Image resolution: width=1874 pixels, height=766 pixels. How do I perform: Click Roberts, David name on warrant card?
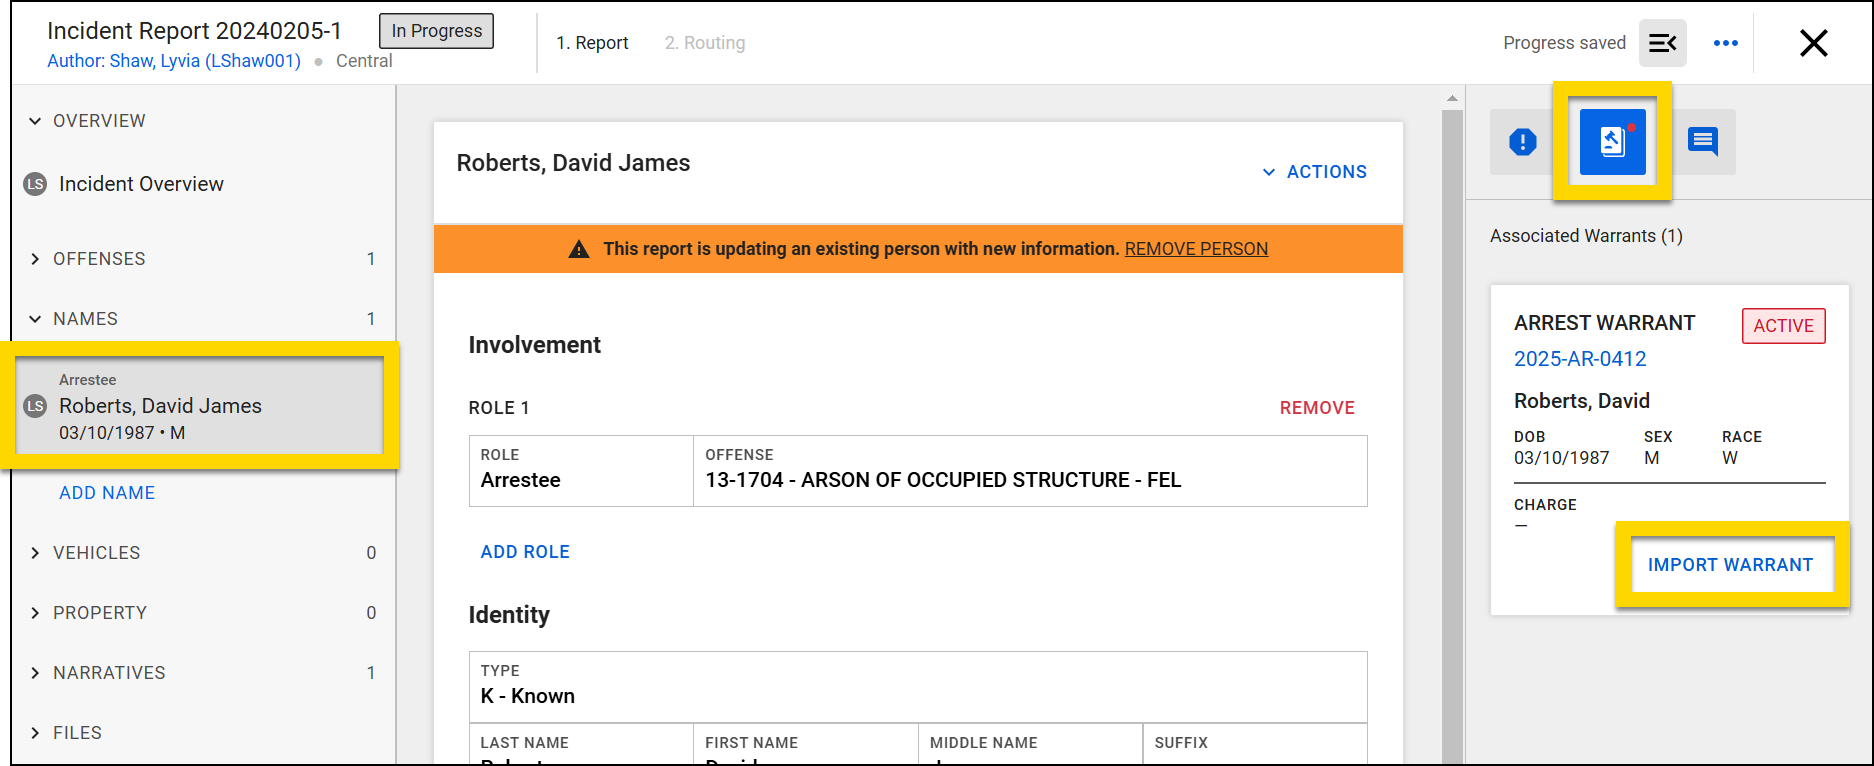(1581, 401)
